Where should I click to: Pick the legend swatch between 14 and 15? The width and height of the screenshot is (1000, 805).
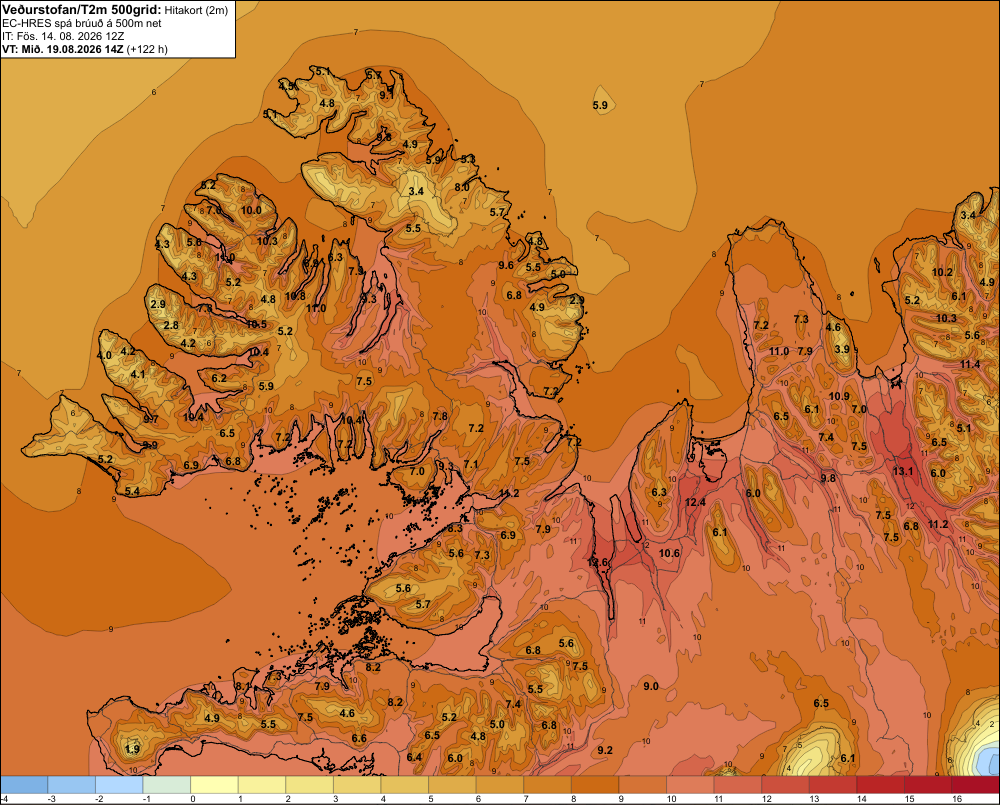coord(881,785)
